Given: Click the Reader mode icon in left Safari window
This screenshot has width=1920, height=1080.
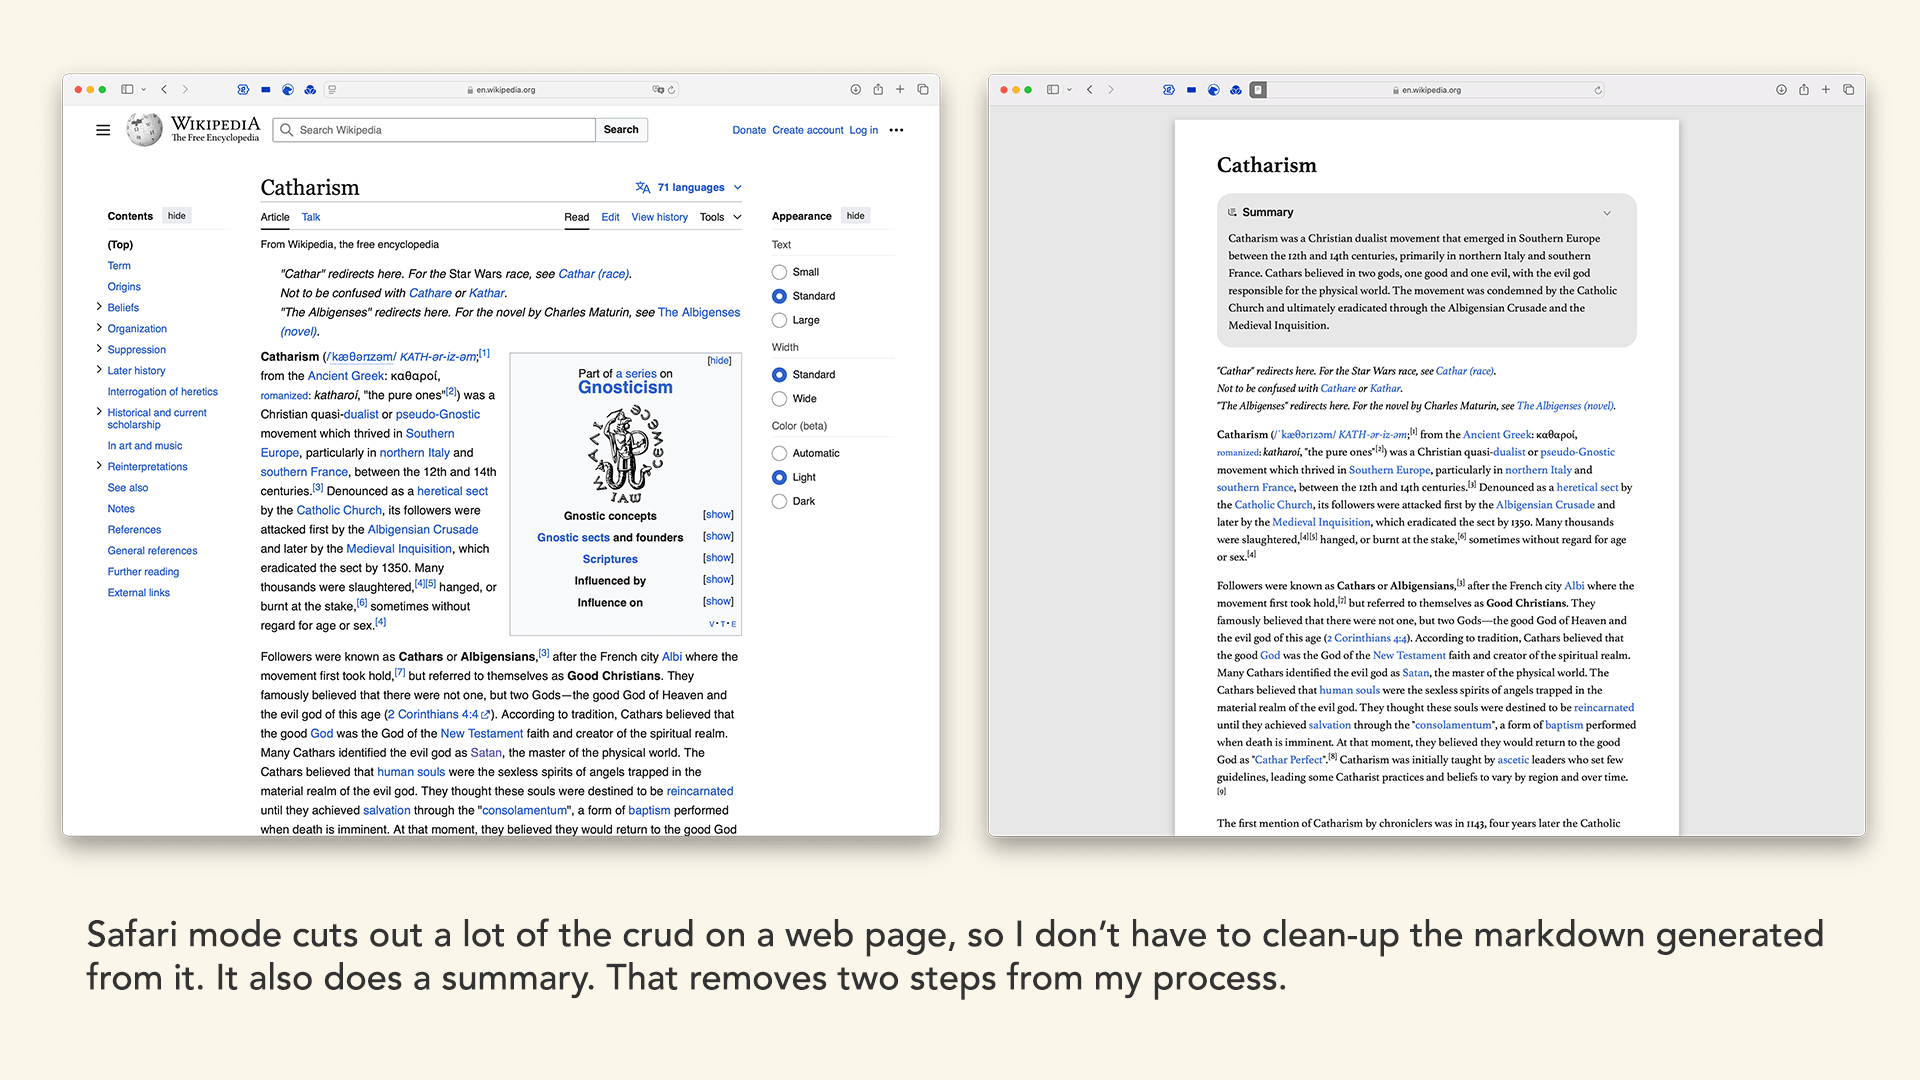Looking at the screenshot, I should 332,90.
